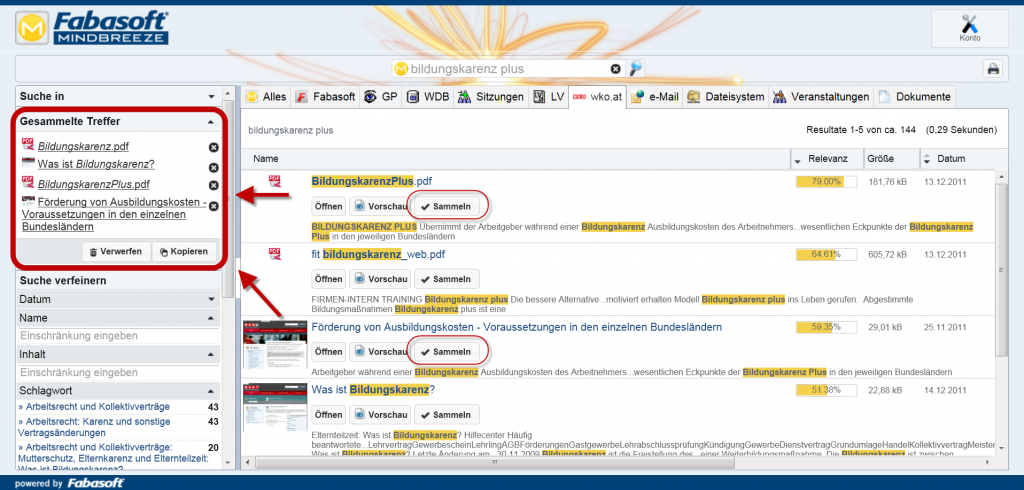This screenshot has height=490, width=1024.
Task: Open the Konto account tools button
Action: point(969,29)
